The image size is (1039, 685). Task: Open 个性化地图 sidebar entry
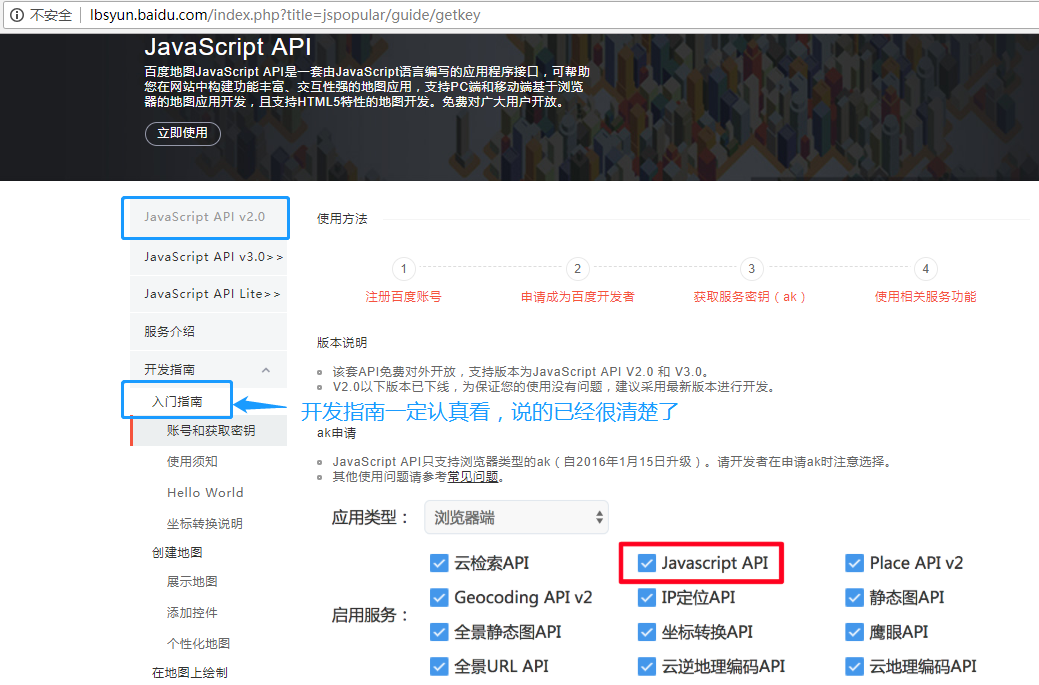click(199, 643)
